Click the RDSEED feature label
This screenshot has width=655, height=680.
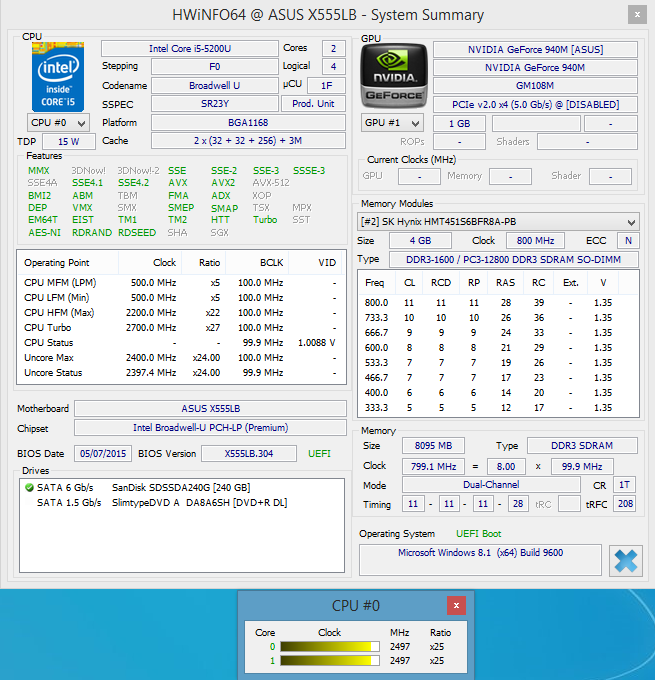click(x=137, y=233)
